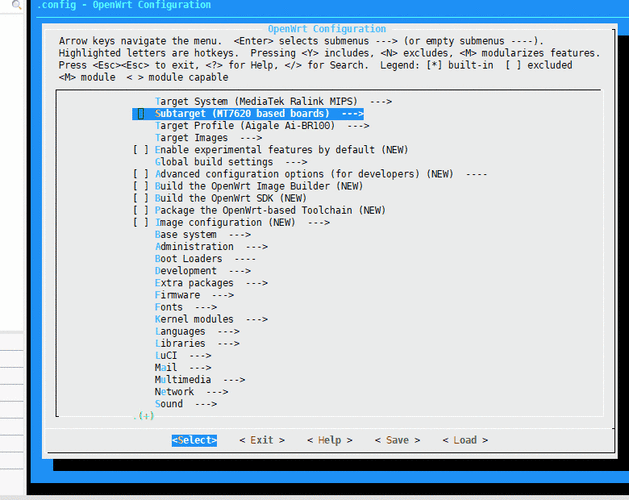Image resolution: width=629 pixels, height=500 pixels.
Task: Open Target Images submenu
Action: pyautogui.click(x=208, y=138)
